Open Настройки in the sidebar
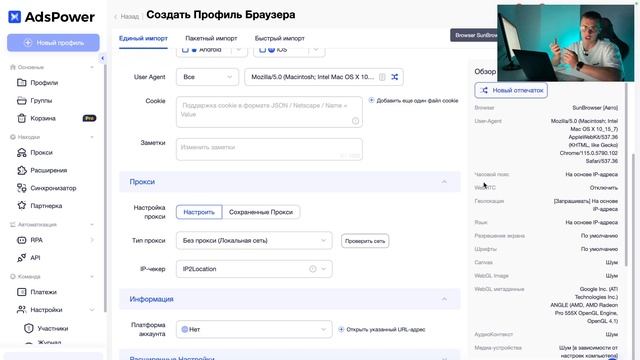The width and height of the screenshot is (640, 360). coord(46,310)
